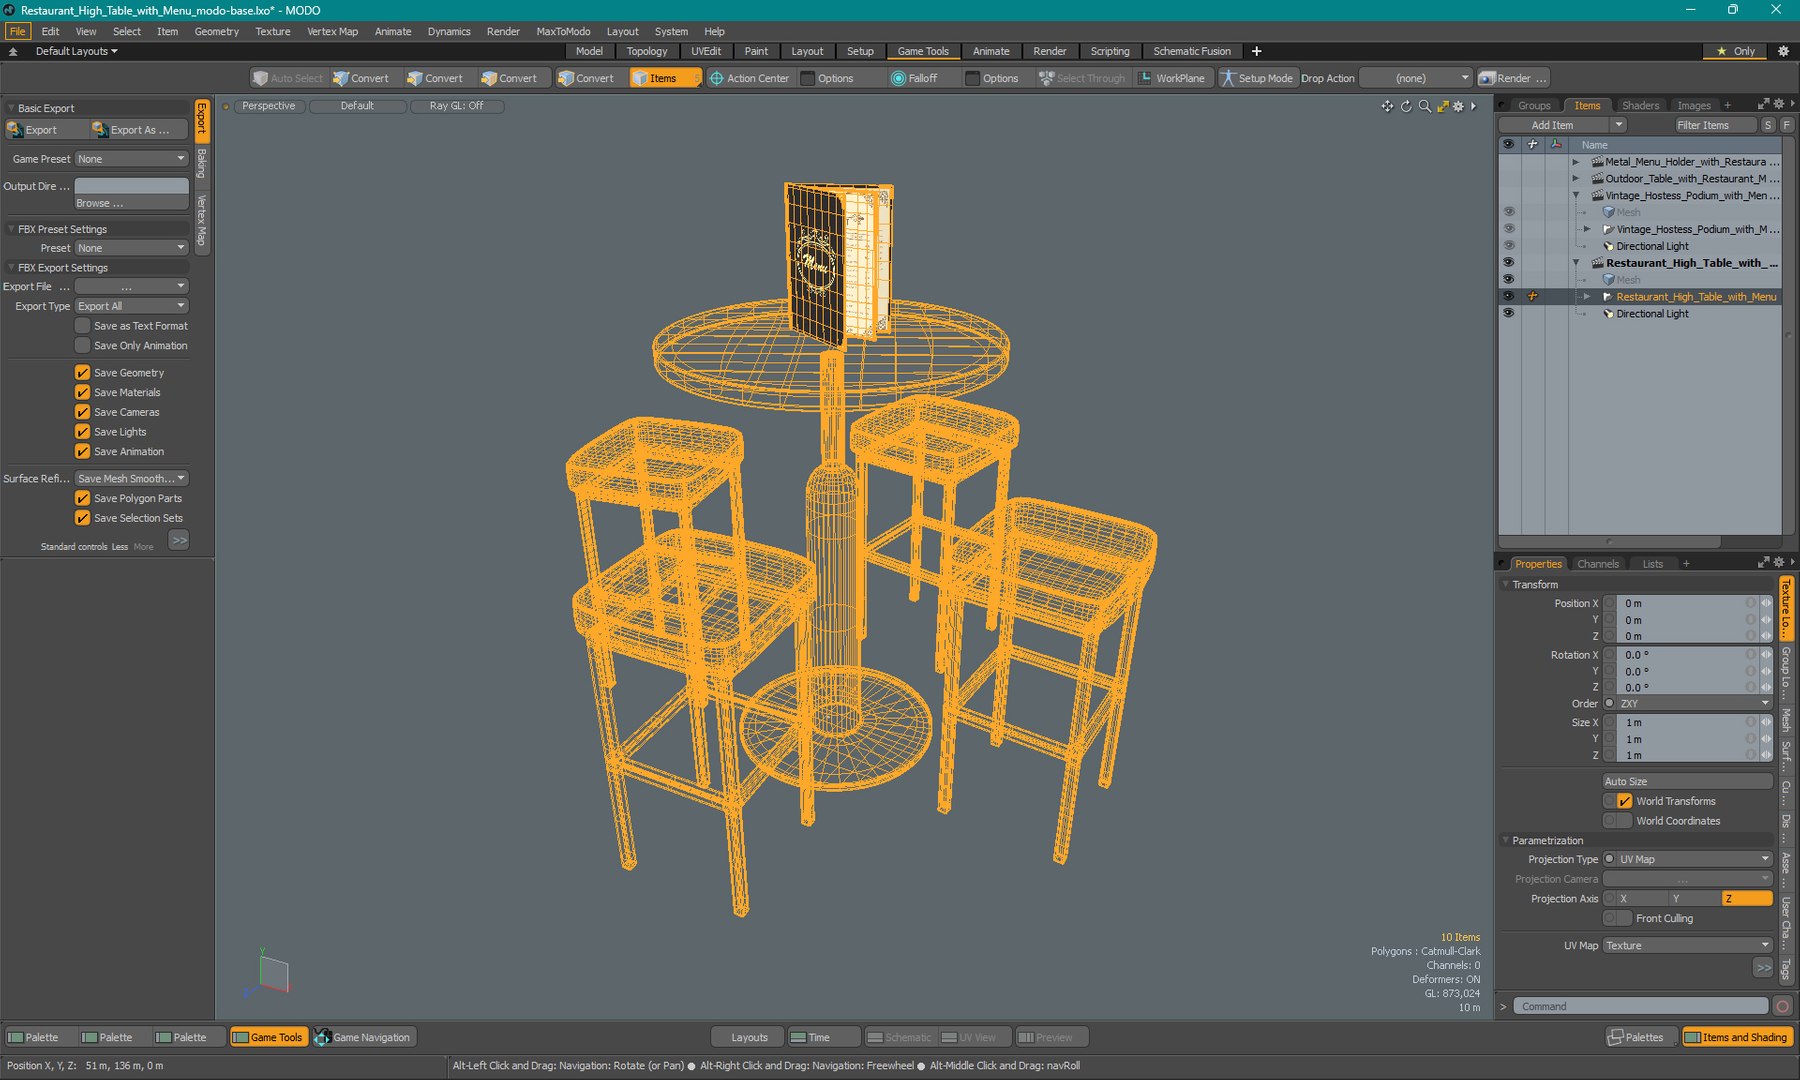Image resolution: width=1800 pixels, height=1080 pixels.
Task: Select the Items mode icon
Action: tap(639, 78)
